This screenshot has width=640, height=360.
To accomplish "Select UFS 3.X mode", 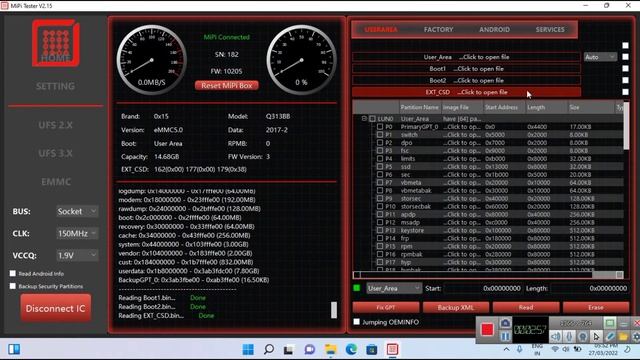I will click(x=56, y=153).
